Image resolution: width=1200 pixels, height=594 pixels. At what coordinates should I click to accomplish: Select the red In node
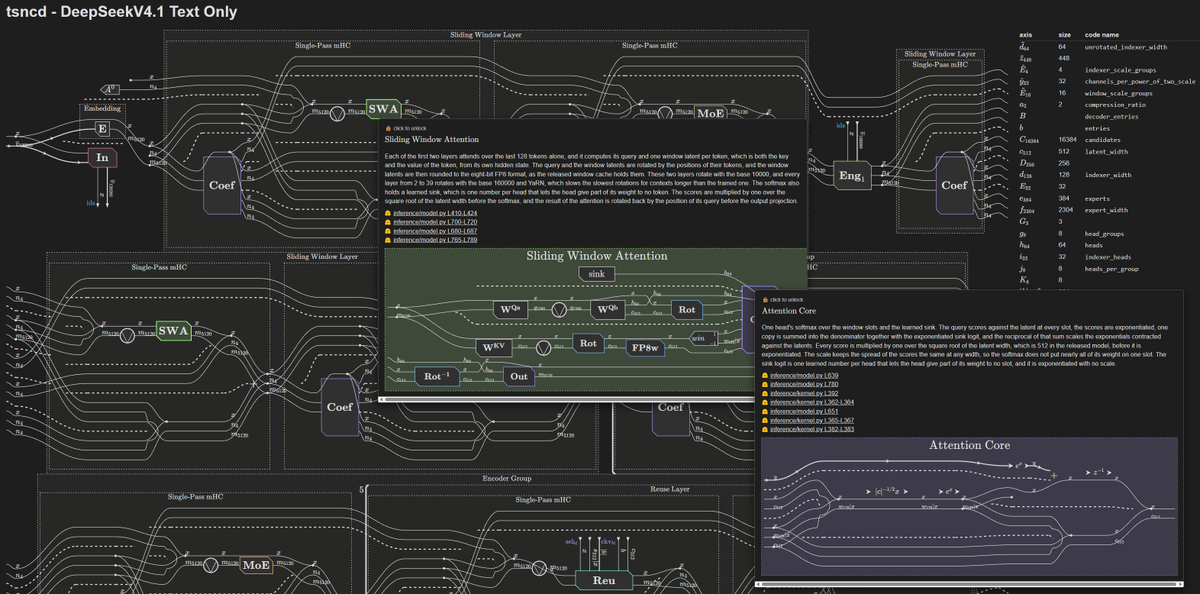(102, 158)
